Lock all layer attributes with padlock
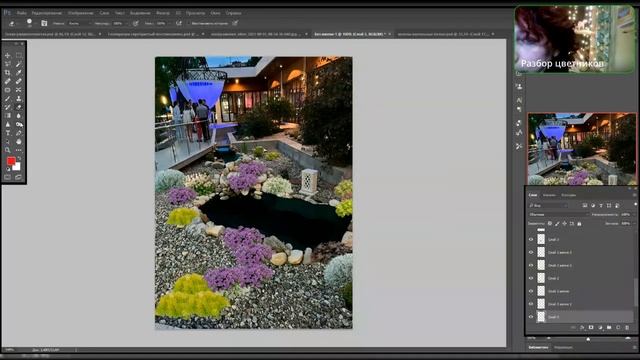 point(579,224)
